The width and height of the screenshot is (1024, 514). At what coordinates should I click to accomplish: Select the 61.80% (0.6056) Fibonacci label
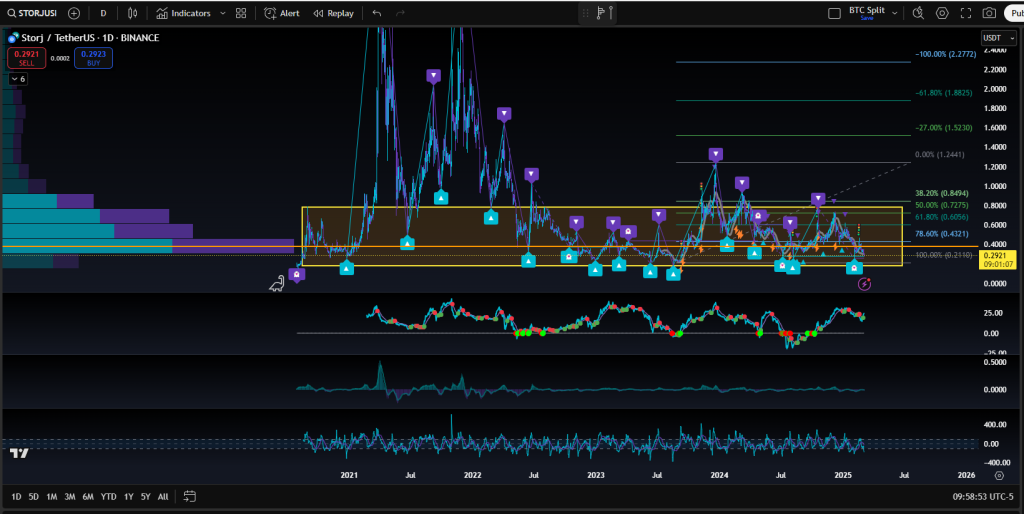click(942, 217)
